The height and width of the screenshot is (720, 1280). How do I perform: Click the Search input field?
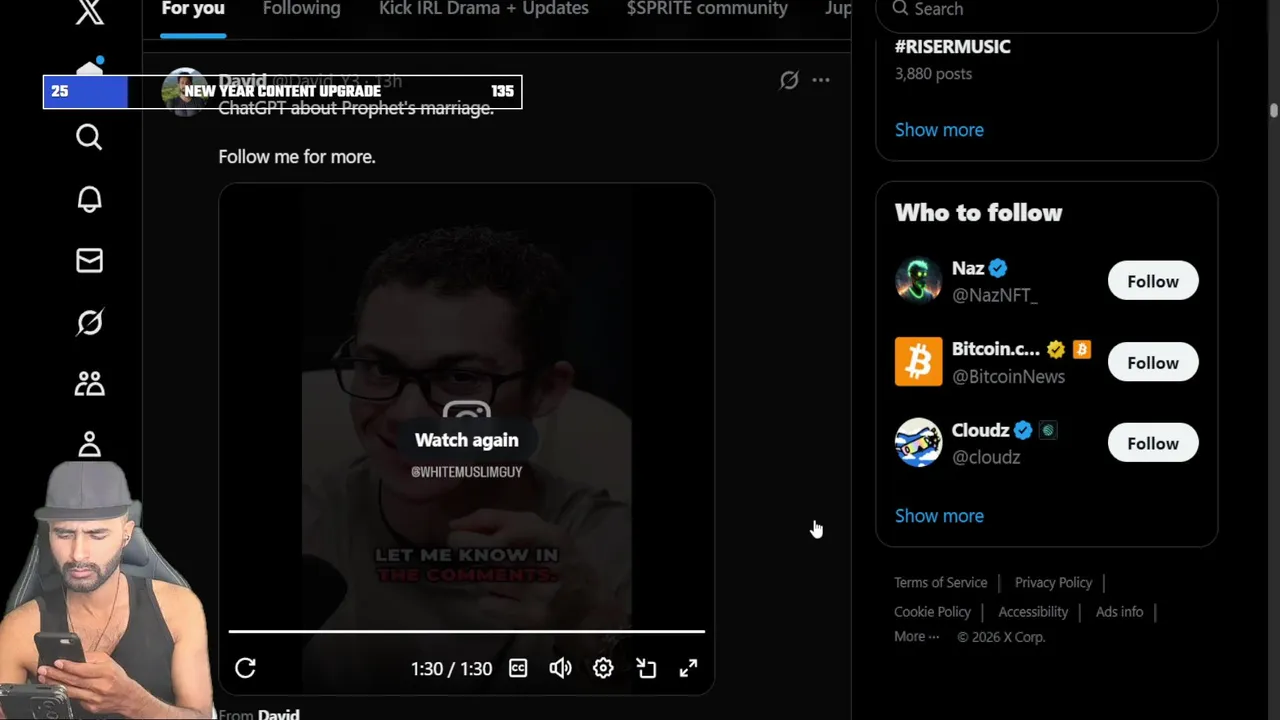[1046, 12]
